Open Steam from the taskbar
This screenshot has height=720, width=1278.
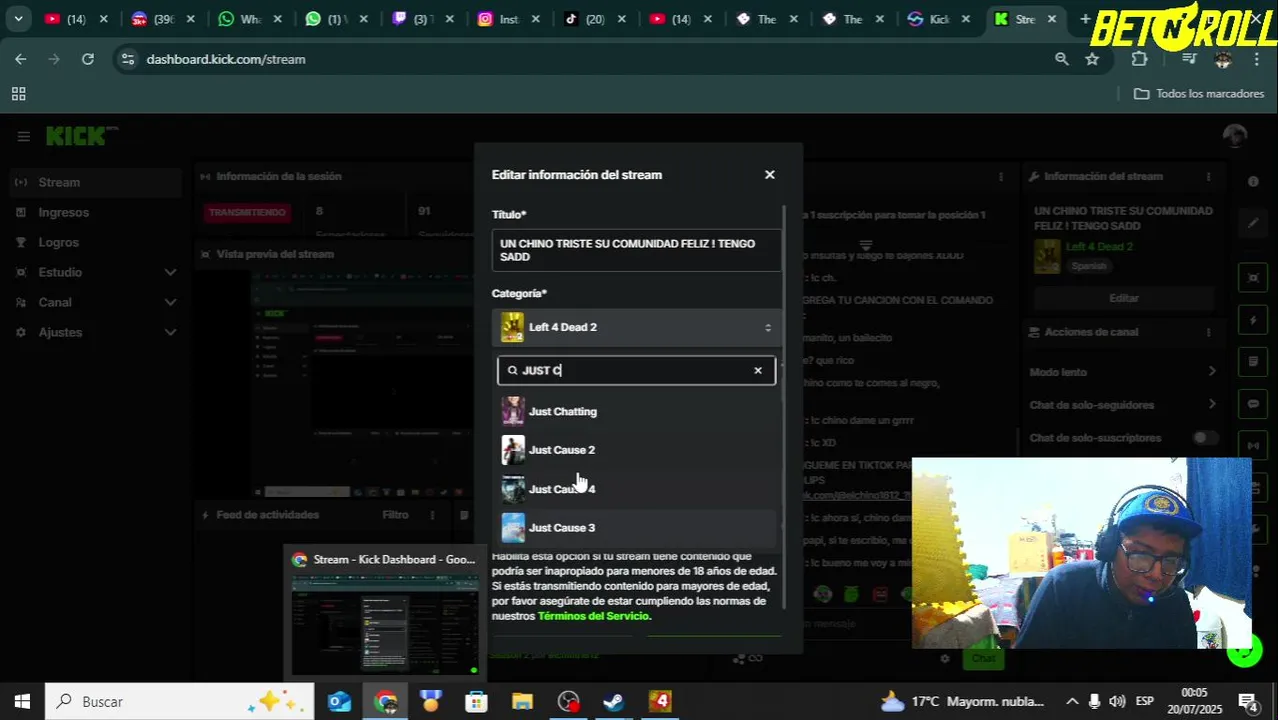coord(614,702)
